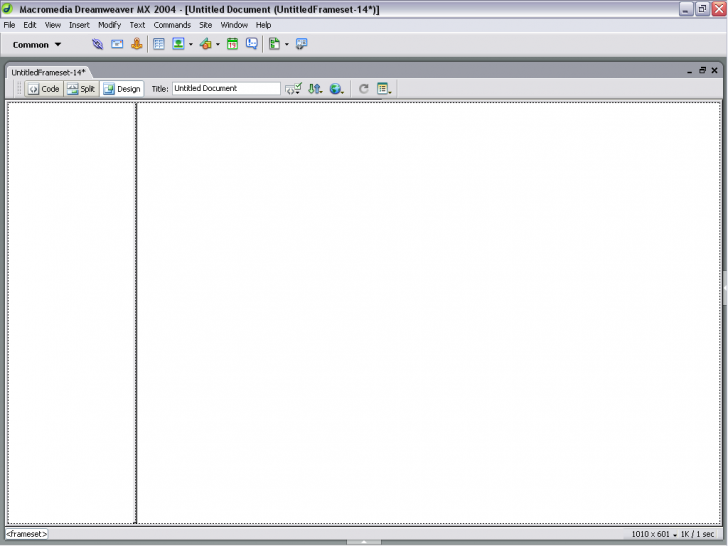Click the Hyperlink insert icon
Screen dimensions: 728x546
[x=98, y=44]
